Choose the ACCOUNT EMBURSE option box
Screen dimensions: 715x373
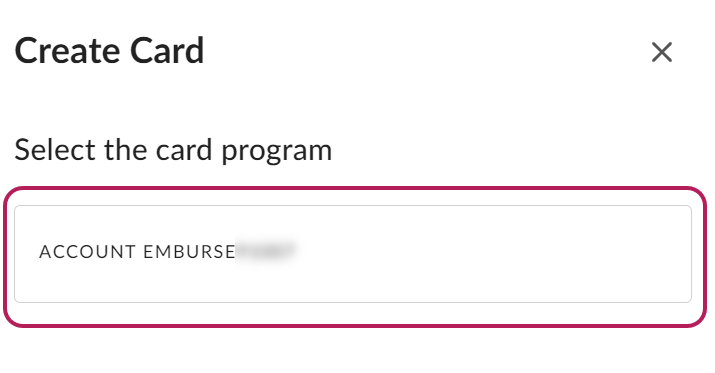click(x=353, y=254)
